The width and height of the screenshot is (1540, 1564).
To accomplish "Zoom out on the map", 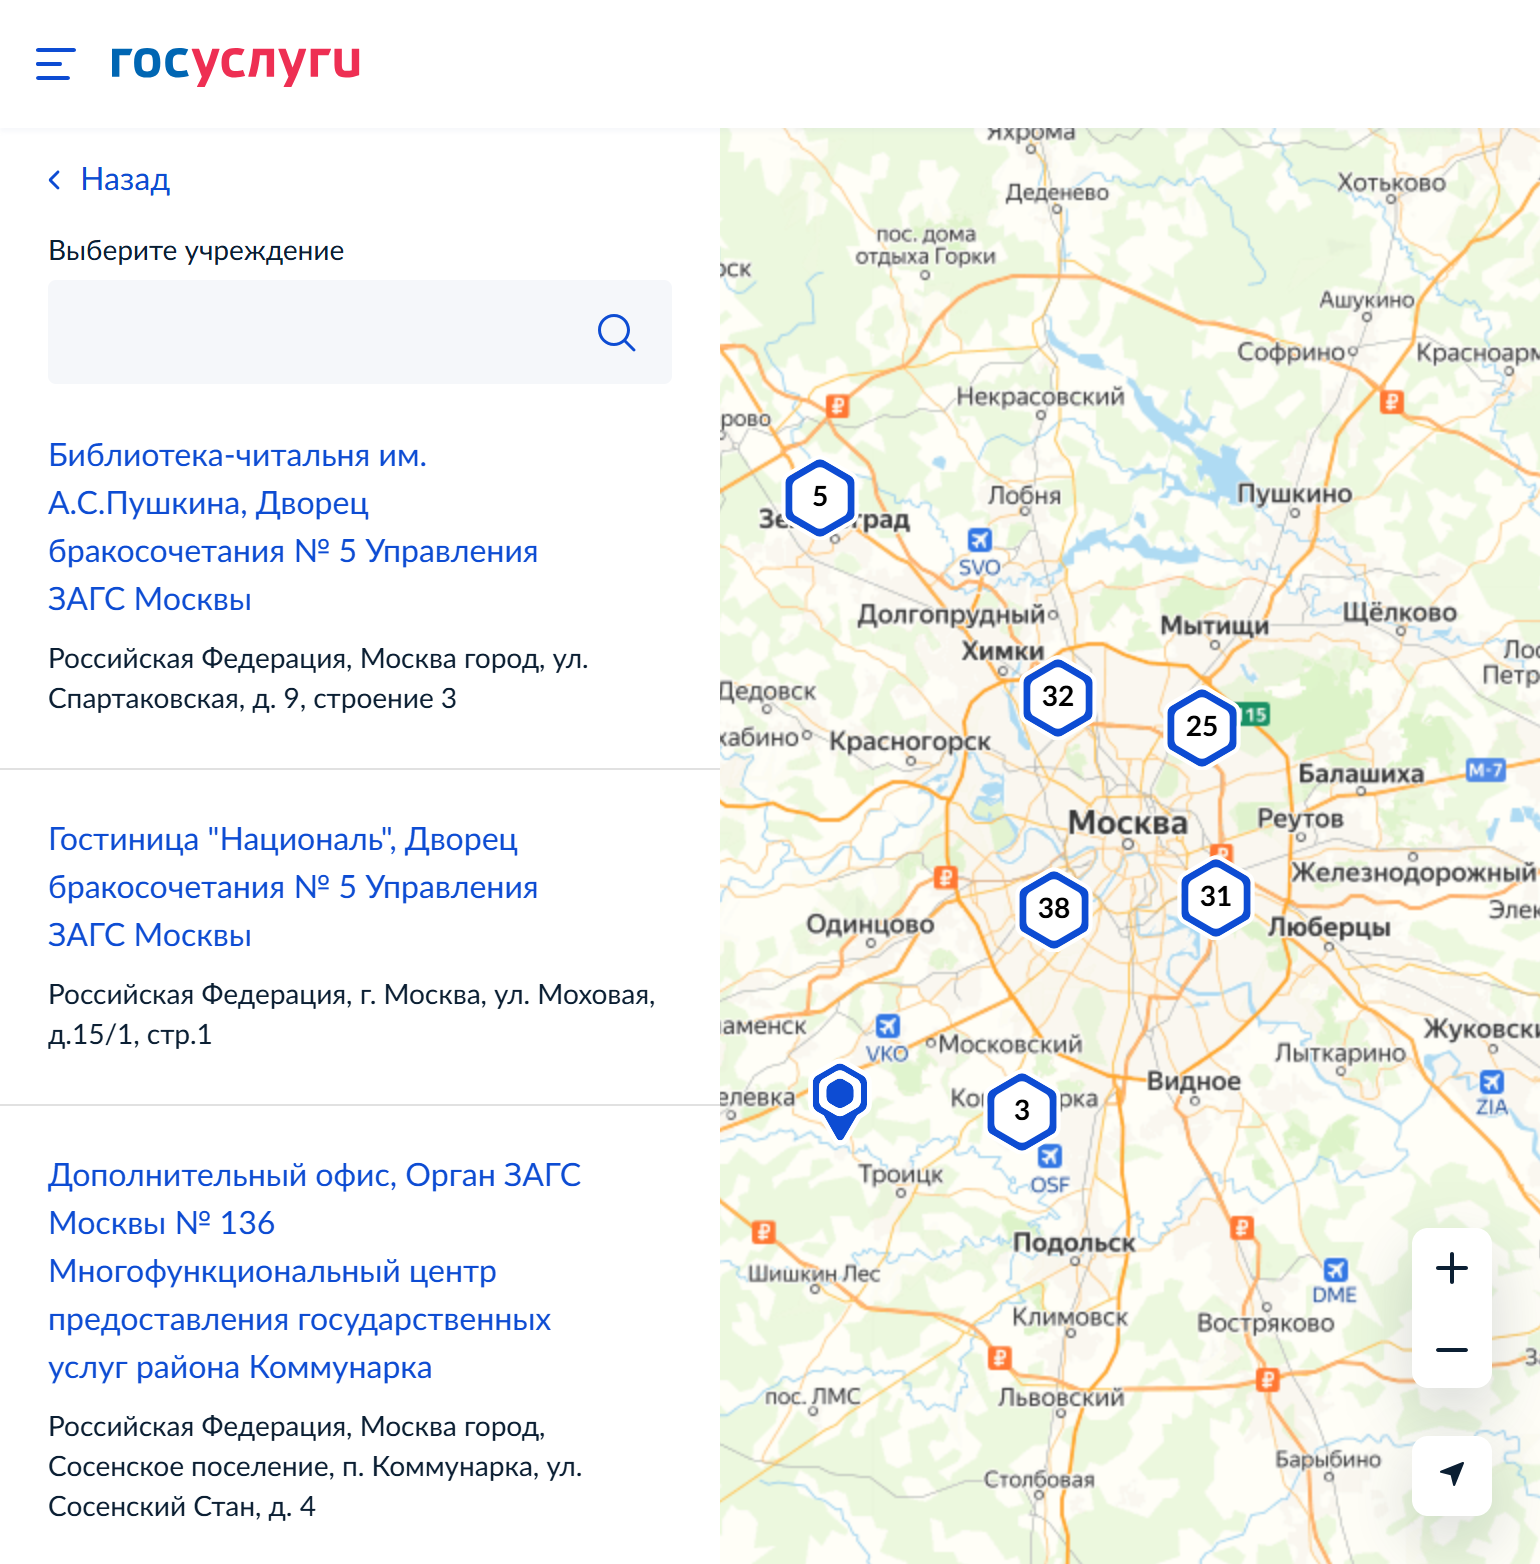I will (1452, 1348).
